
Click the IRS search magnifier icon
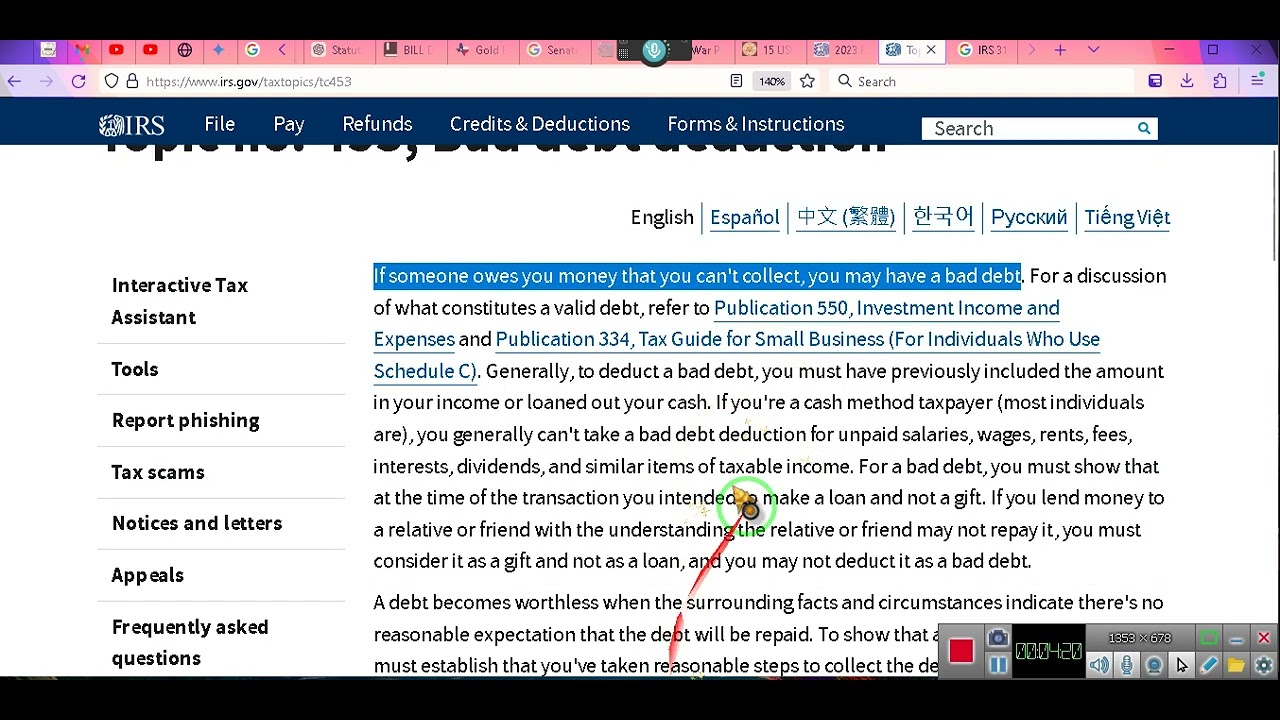[x=1144, y=128]
